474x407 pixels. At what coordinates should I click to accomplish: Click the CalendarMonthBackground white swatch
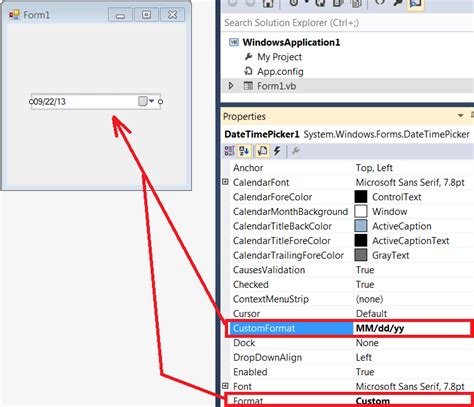pos(361,211)
